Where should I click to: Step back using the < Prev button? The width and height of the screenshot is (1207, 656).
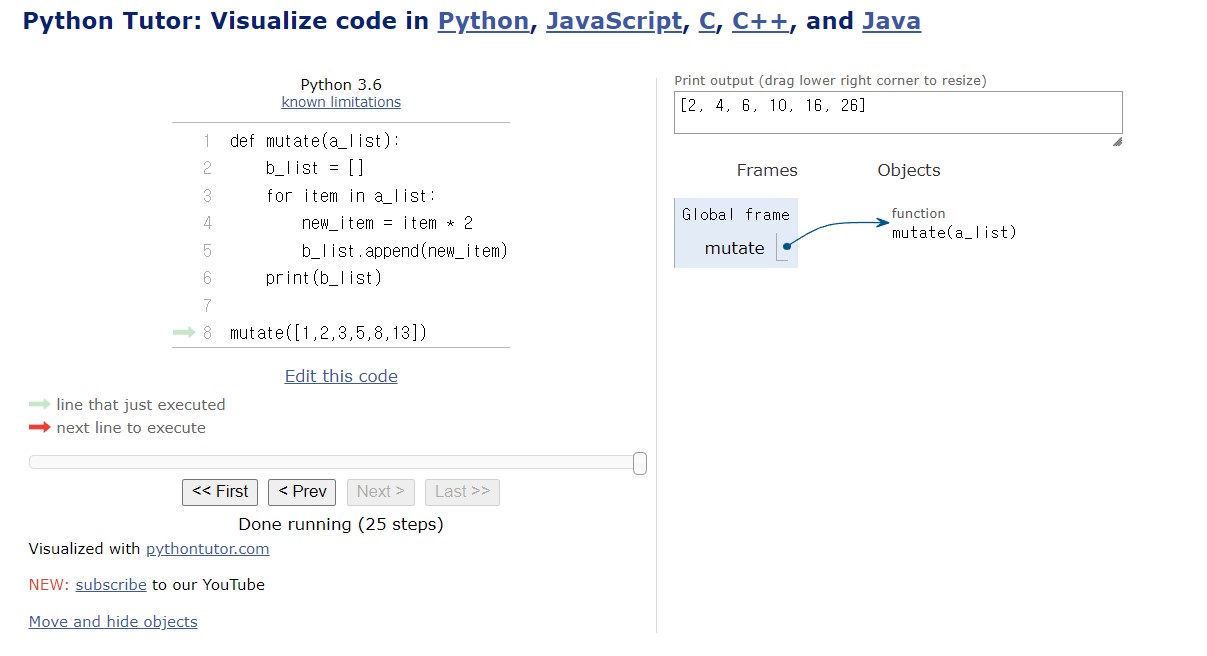(302, 492)
